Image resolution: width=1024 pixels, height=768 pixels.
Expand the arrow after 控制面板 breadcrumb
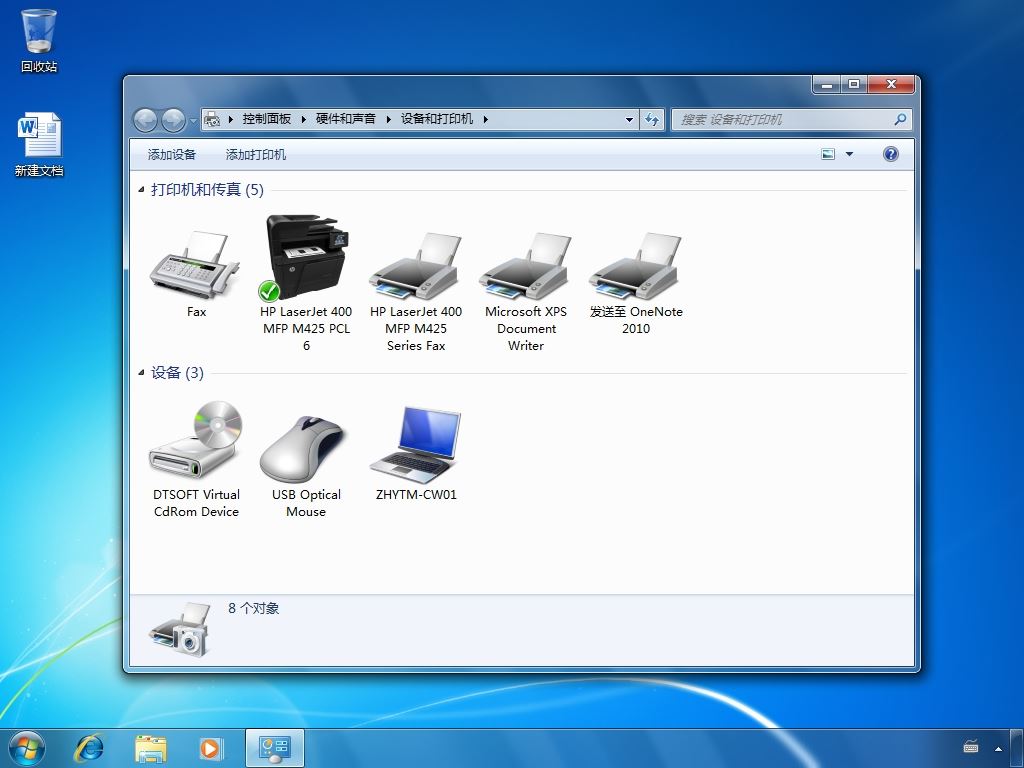tap(304, 120)
